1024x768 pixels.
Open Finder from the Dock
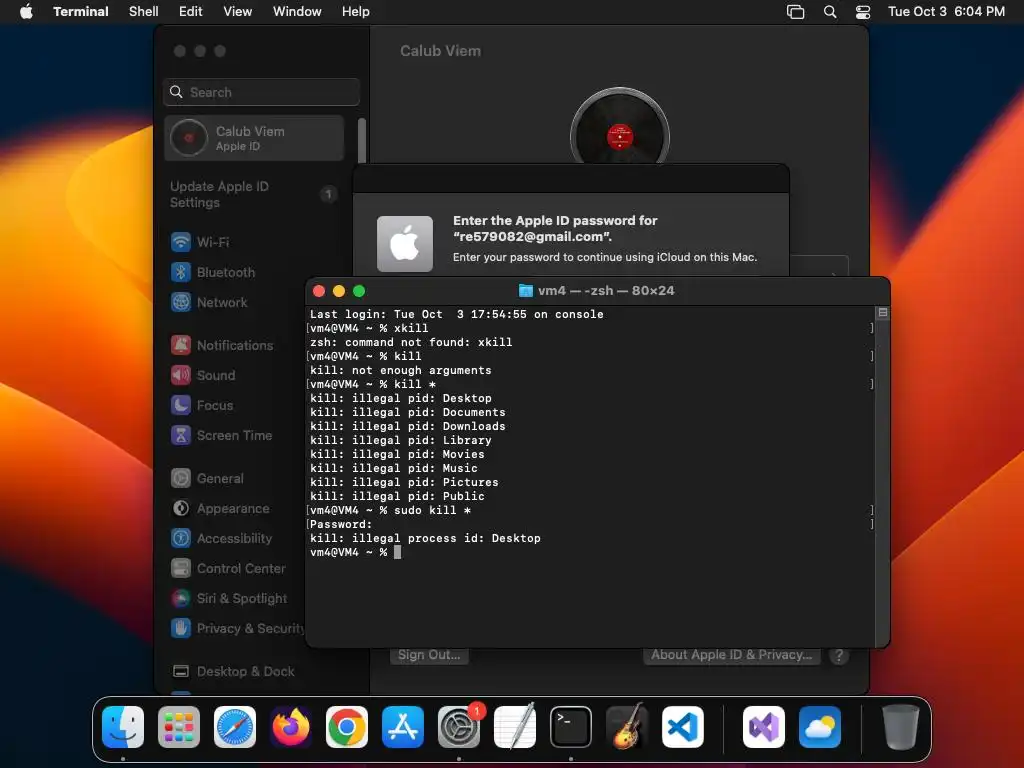(123, 727)
